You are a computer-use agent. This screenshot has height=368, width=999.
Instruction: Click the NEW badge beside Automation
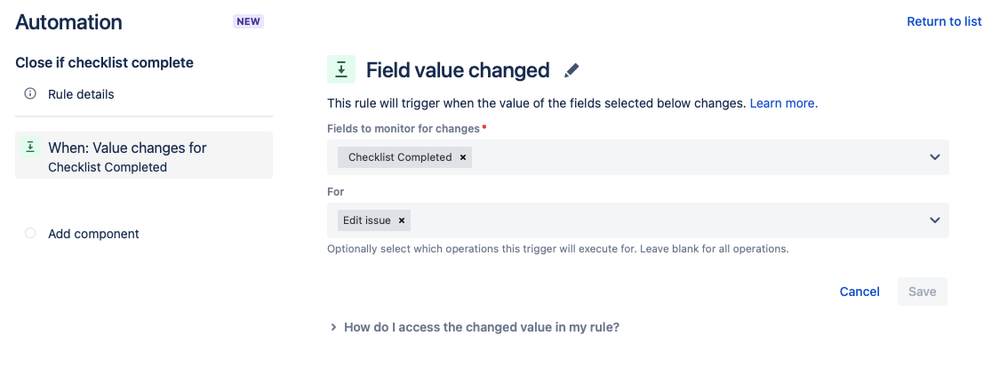coord(248,22)
